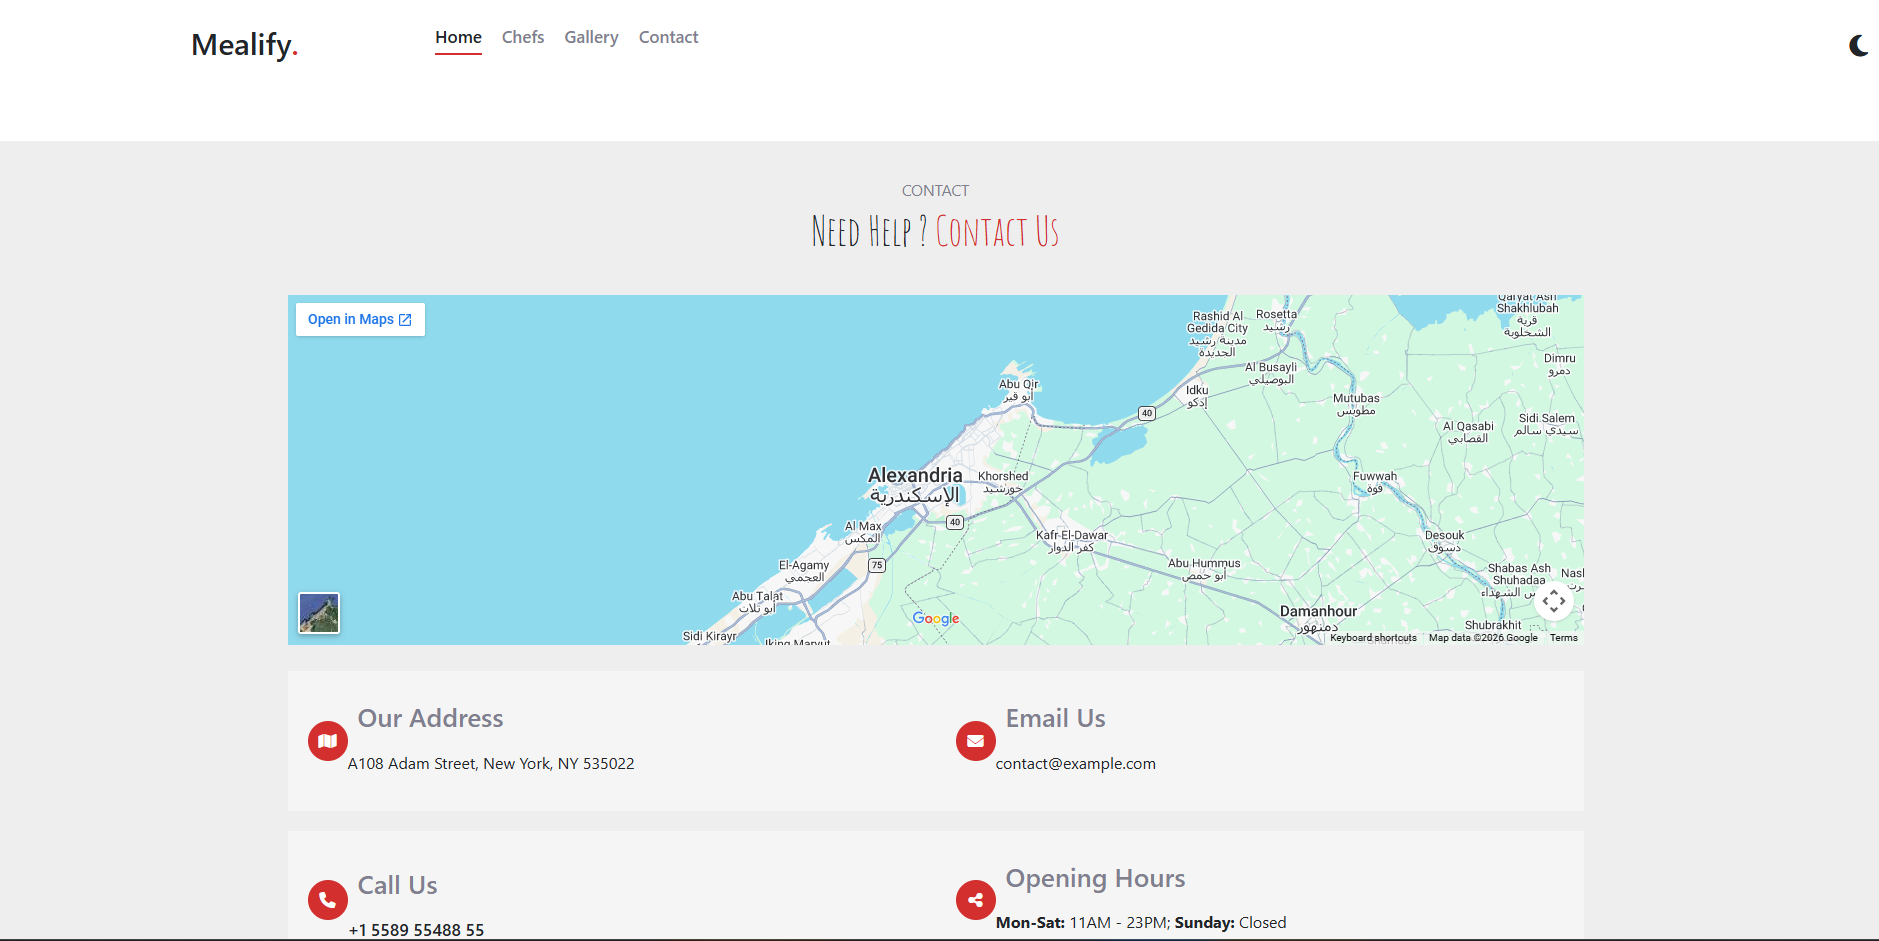Click the red share icon beside Opening Hours
Image resolution: width=1879 pixels, height=941 pixels.
click(975, 900)
